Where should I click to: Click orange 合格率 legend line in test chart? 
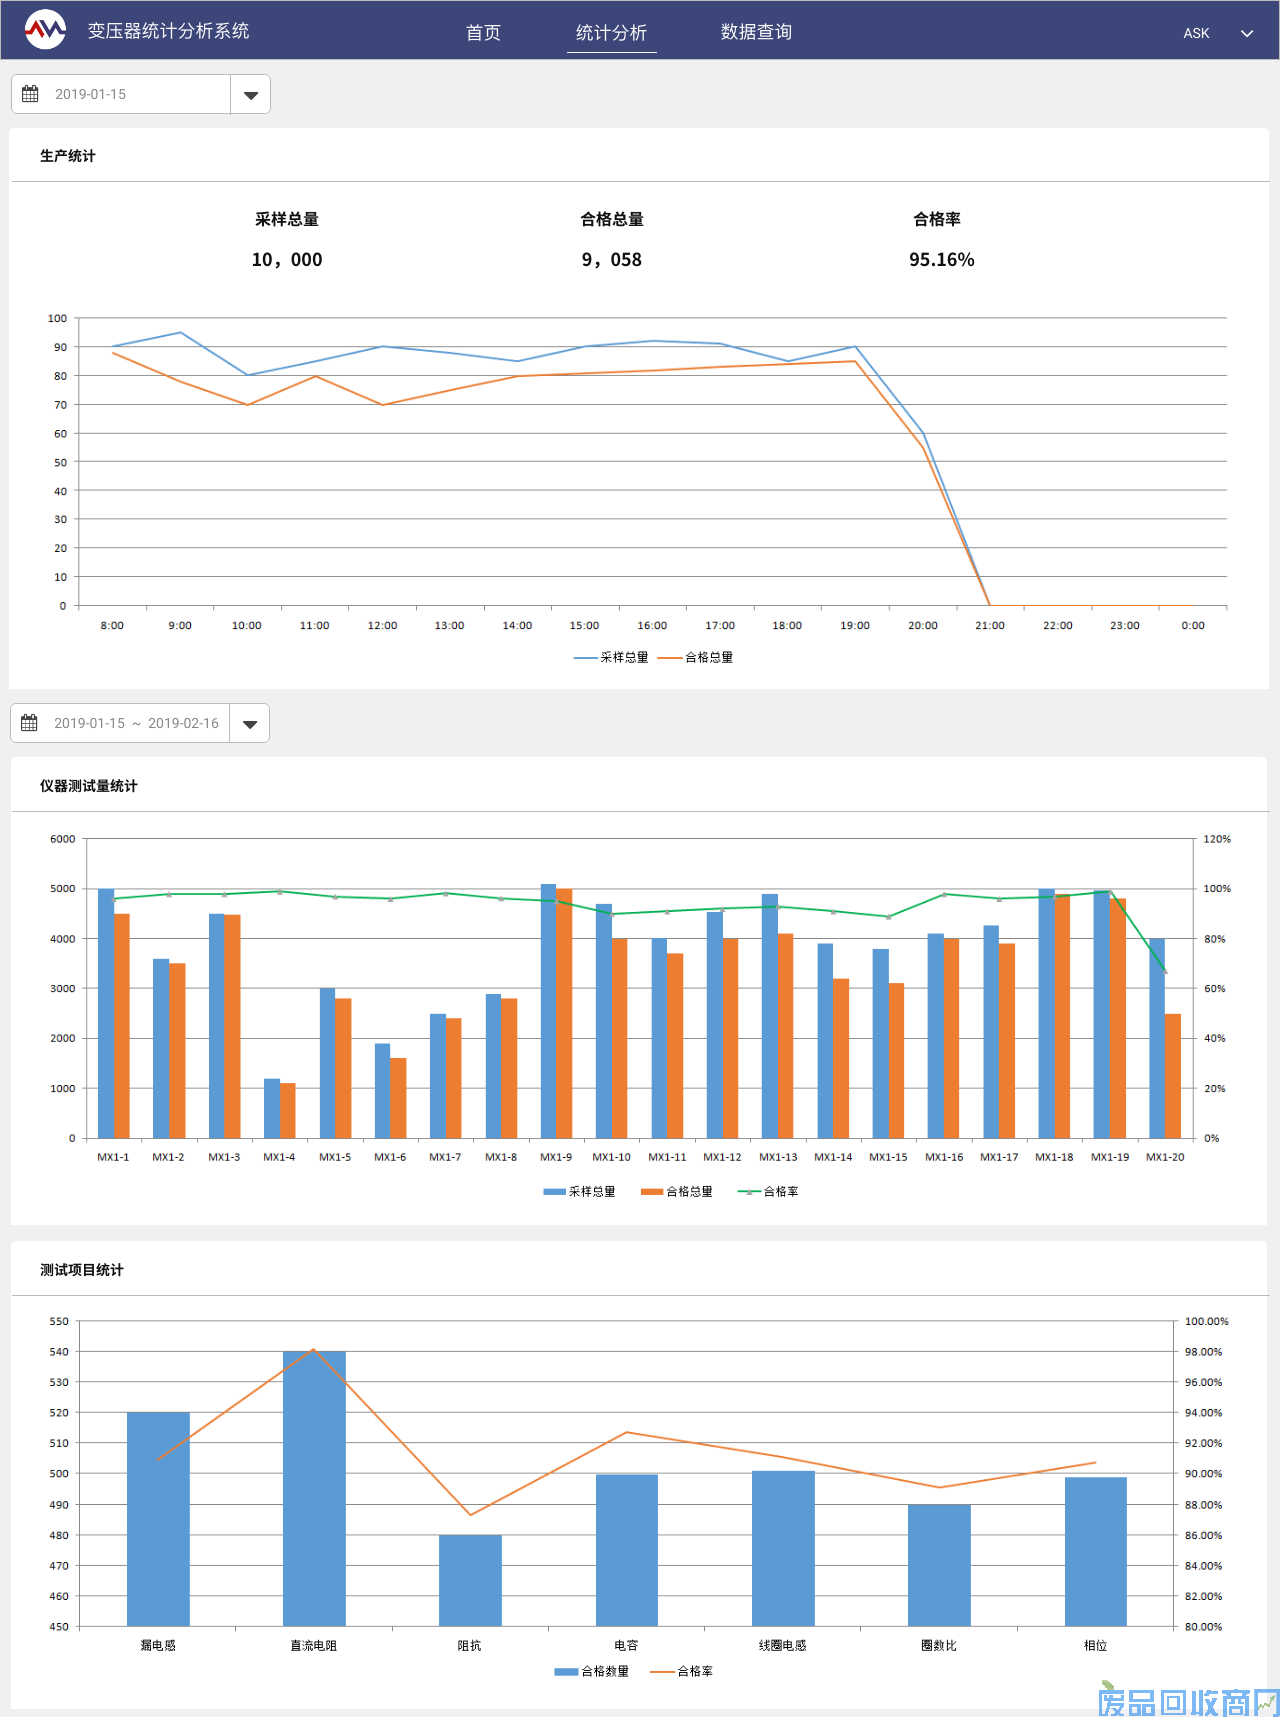[x=662, y=1671]
